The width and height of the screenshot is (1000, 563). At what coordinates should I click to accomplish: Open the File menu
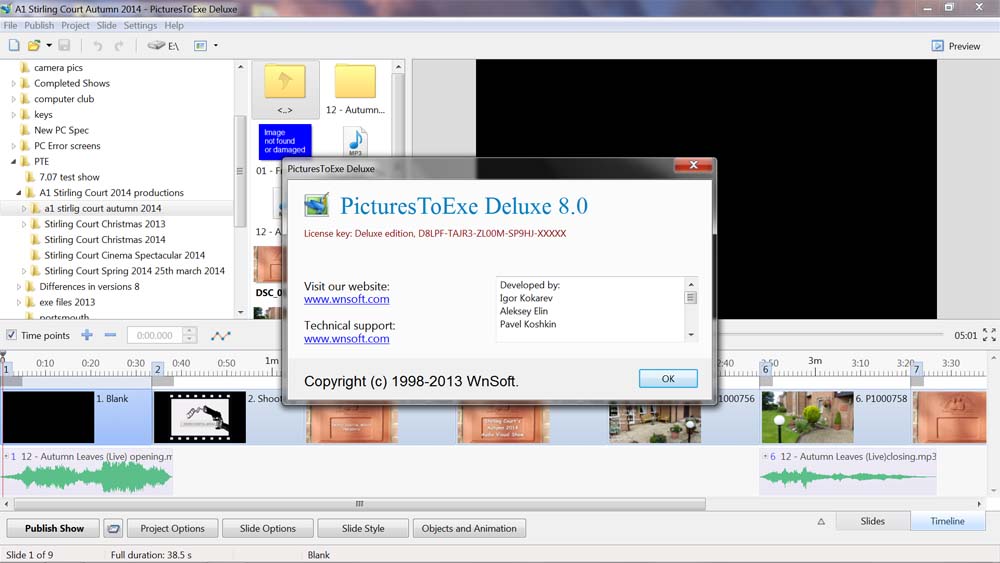point(10,26)
